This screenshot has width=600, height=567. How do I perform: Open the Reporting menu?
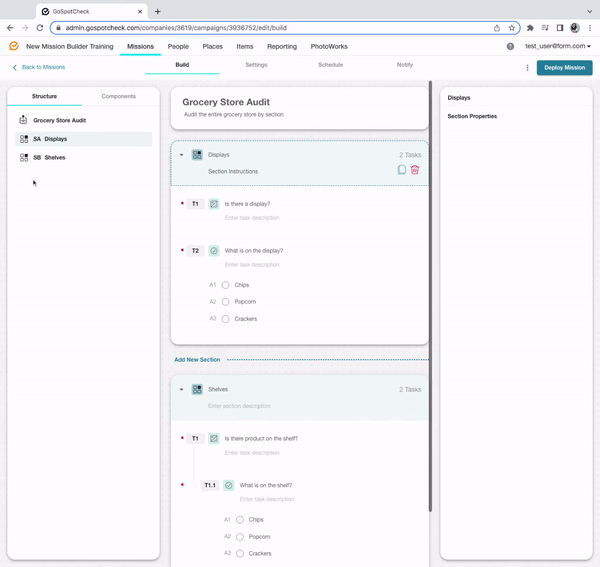pyautogui.click(x=282, y=46)
